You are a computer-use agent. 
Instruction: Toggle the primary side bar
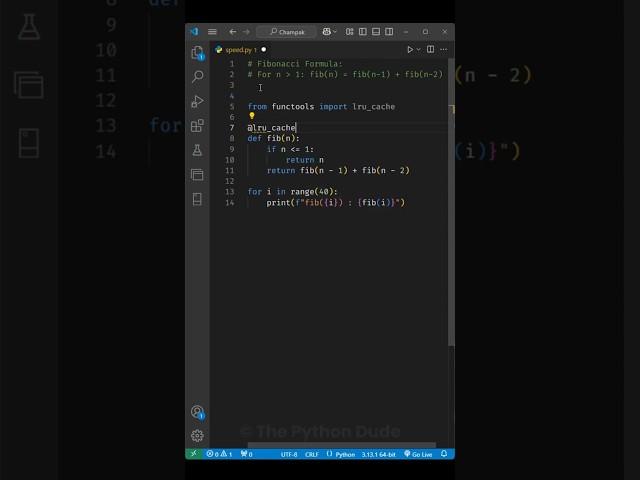point(362,31)
